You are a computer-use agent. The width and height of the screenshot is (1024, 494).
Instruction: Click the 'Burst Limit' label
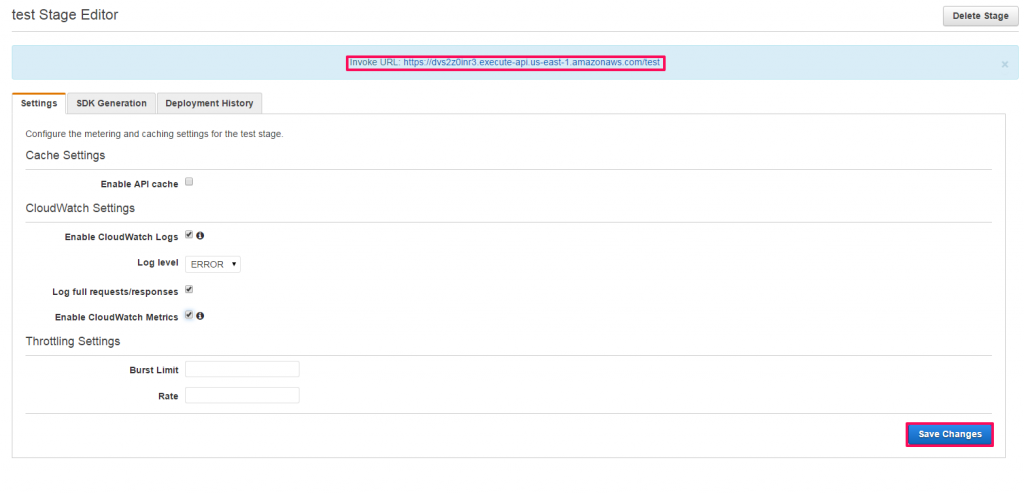pos(154,370)
